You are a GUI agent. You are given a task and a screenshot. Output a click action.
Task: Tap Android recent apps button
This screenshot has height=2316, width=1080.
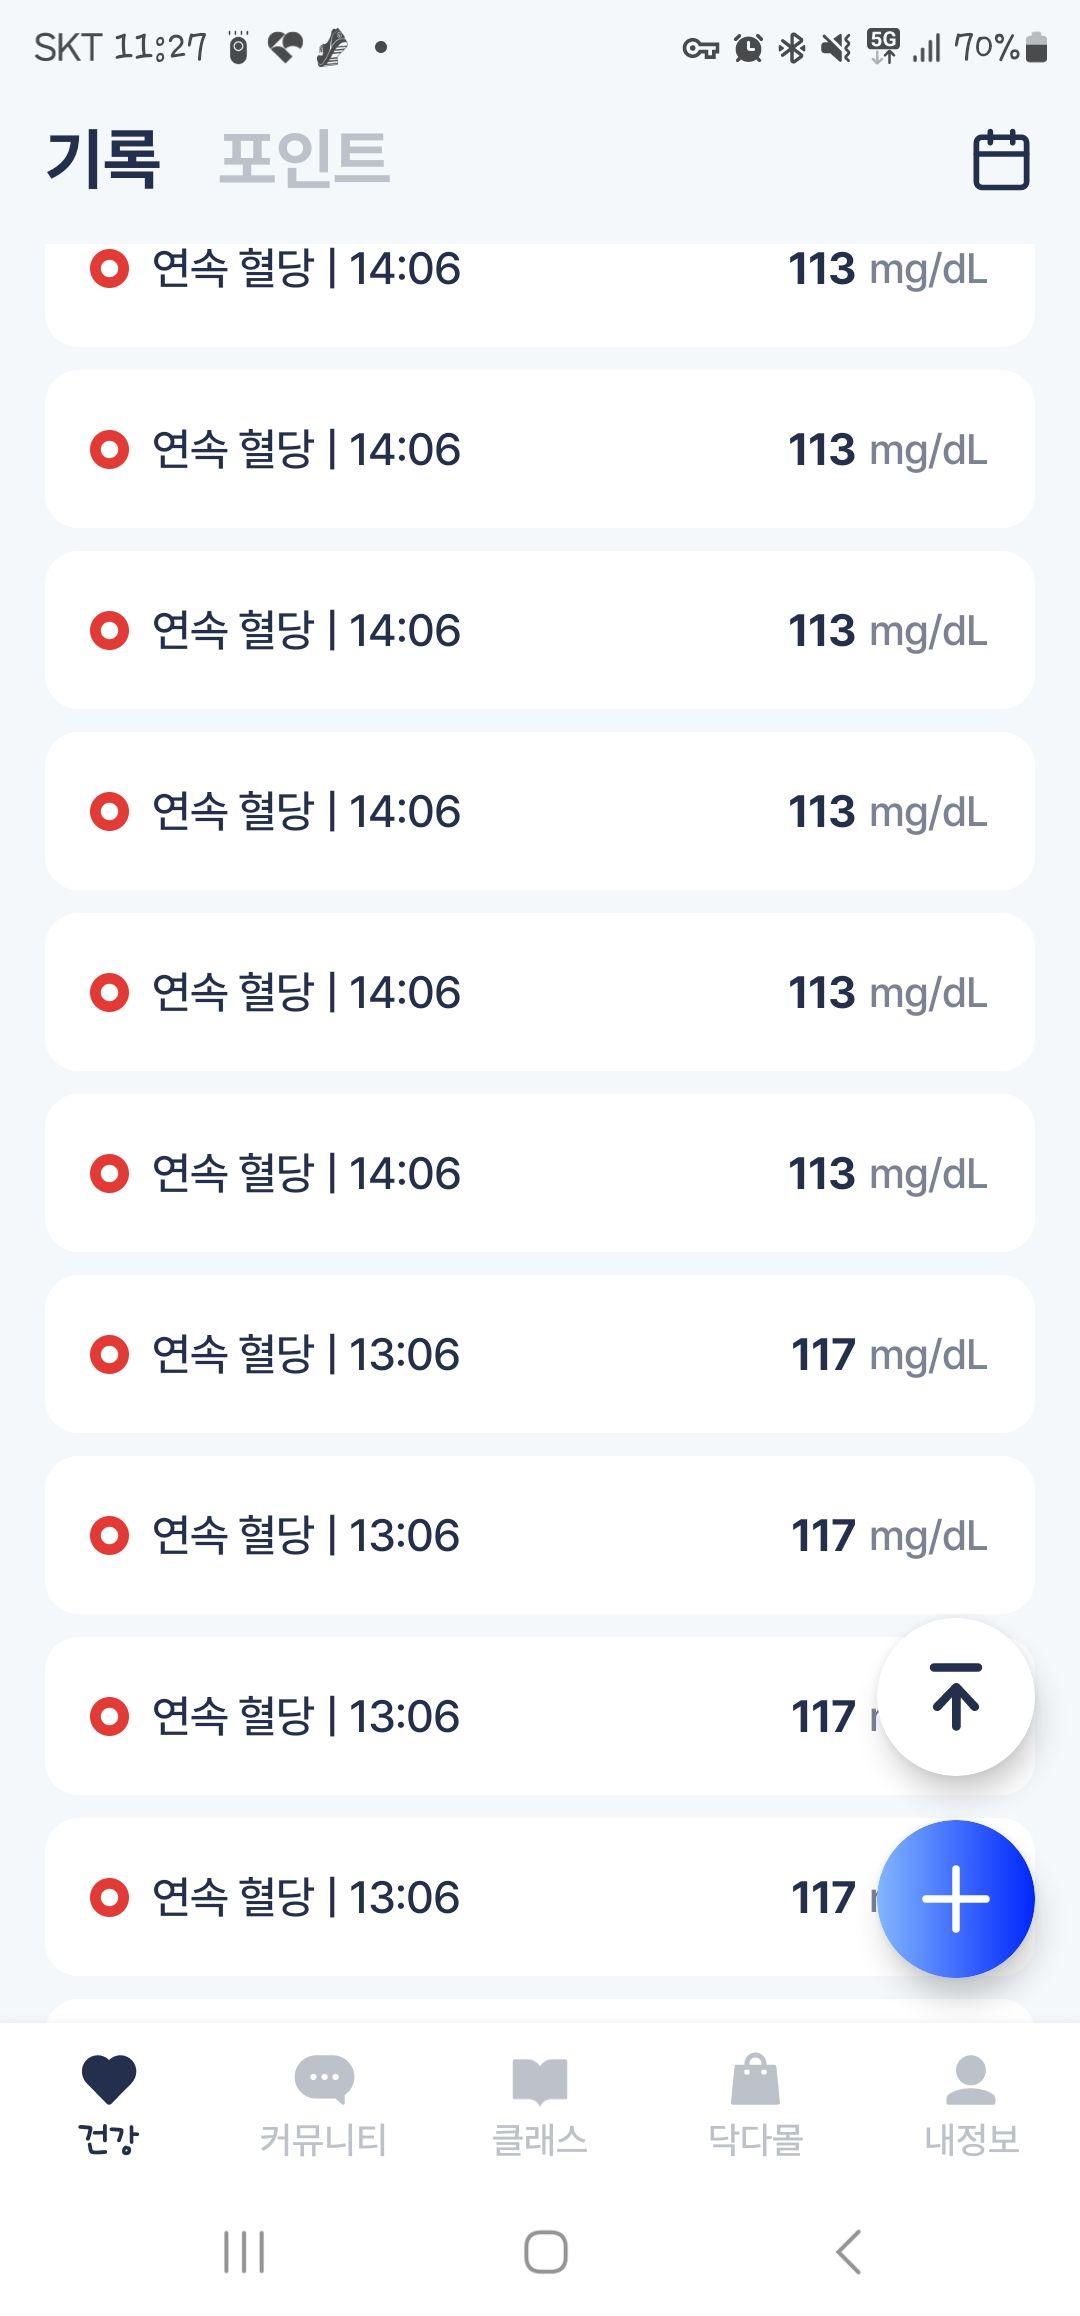point(244,2252)
